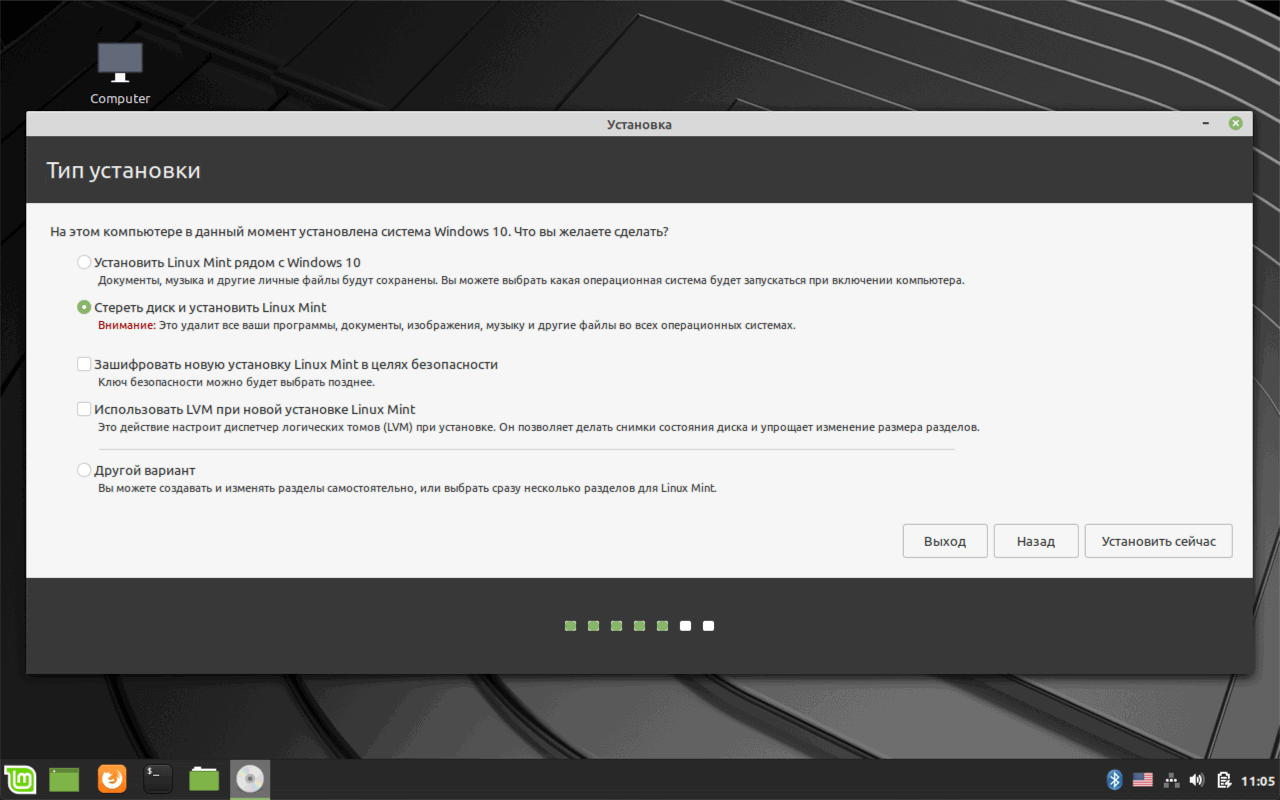The image size is (1280, 800).
Task: Click the Windows 10 detected question text
Action: coord(359,232)
